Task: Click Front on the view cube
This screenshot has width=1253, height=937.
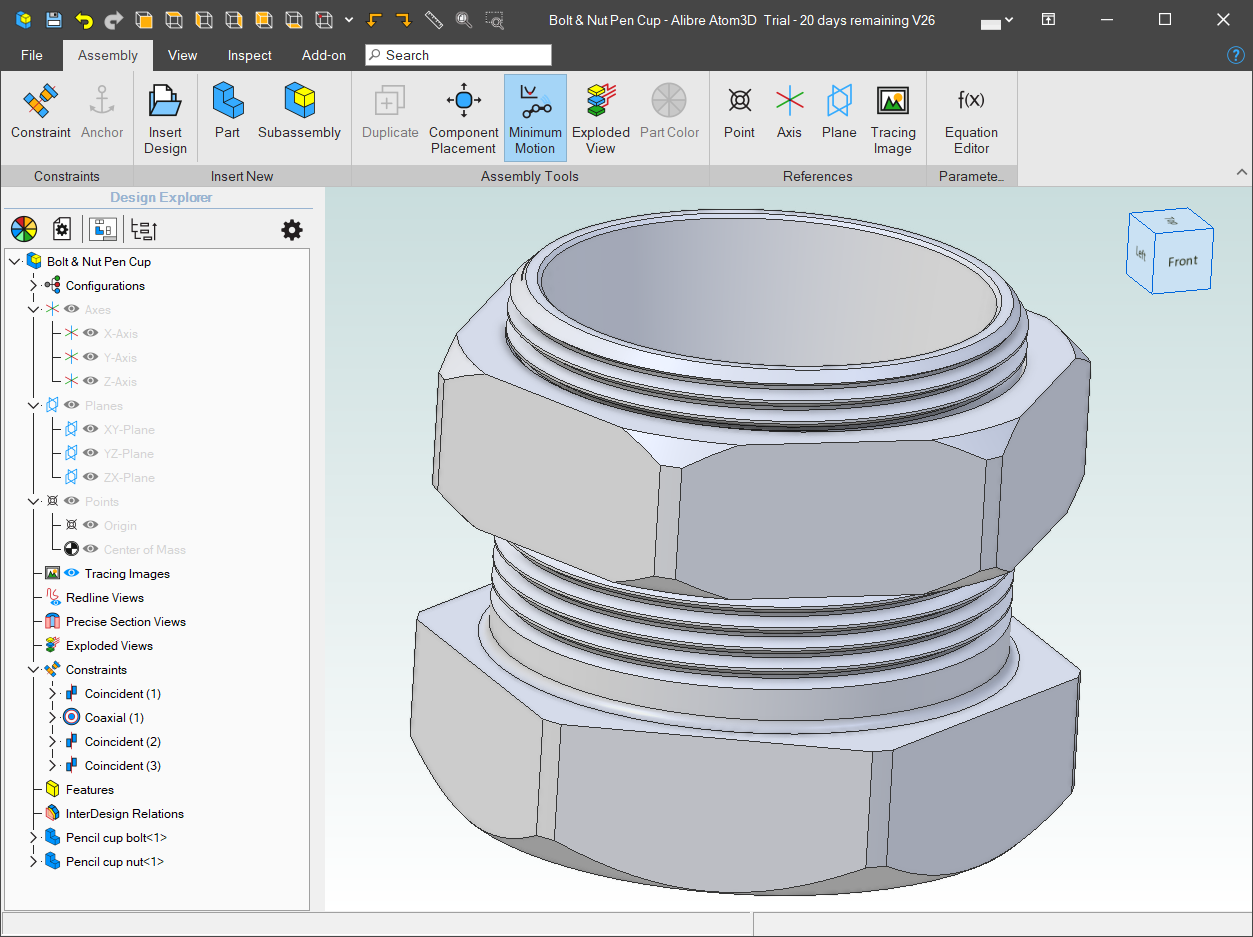Action: pos(1183,261)
